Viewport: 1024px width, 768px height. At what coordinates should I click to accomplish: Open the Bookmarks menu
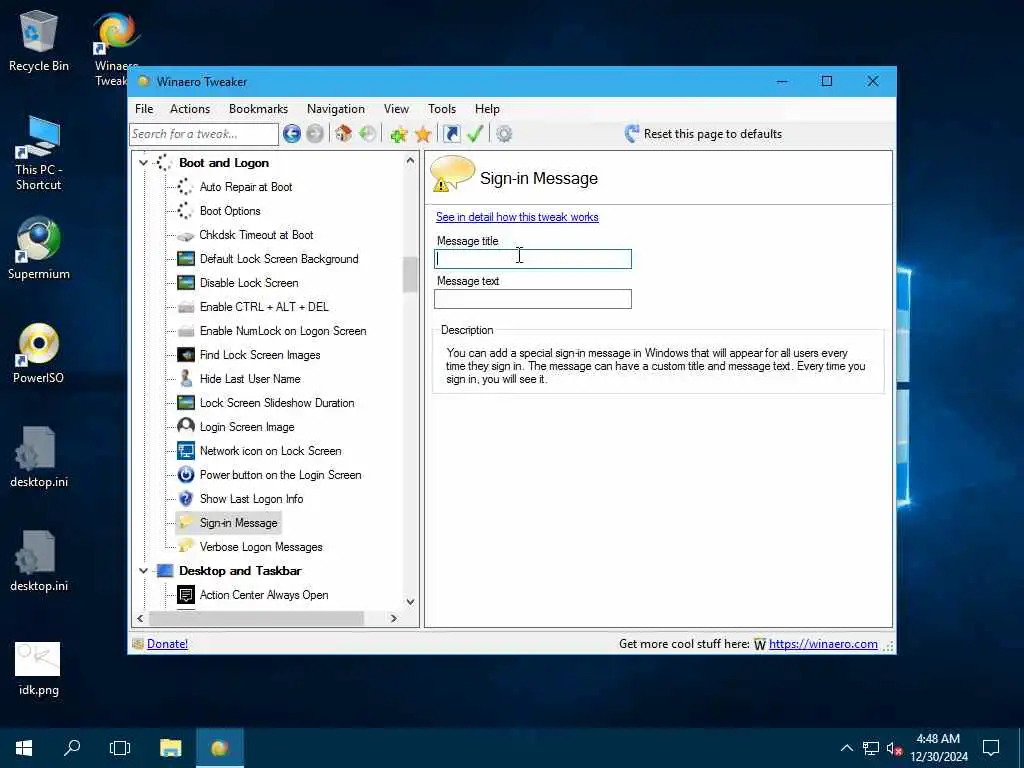(258, 109)
